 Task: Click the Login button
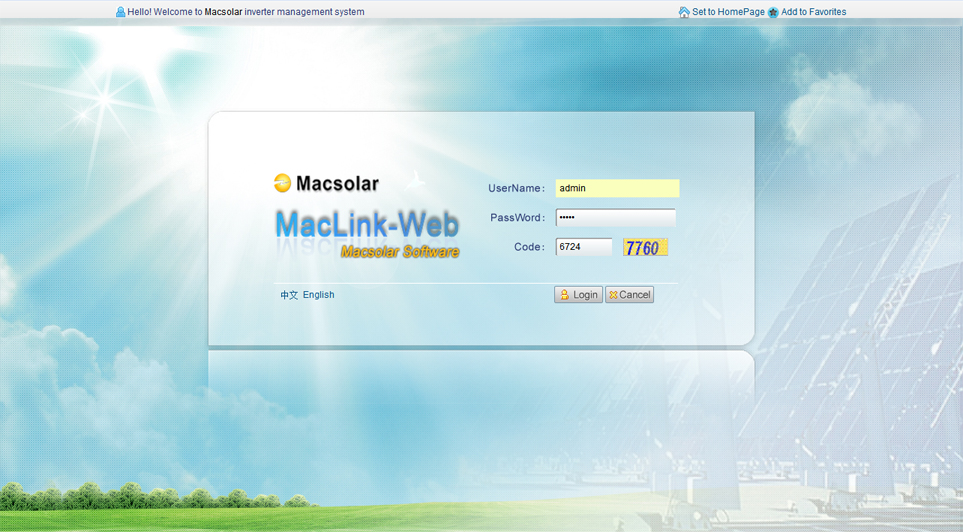pos(578,295)
